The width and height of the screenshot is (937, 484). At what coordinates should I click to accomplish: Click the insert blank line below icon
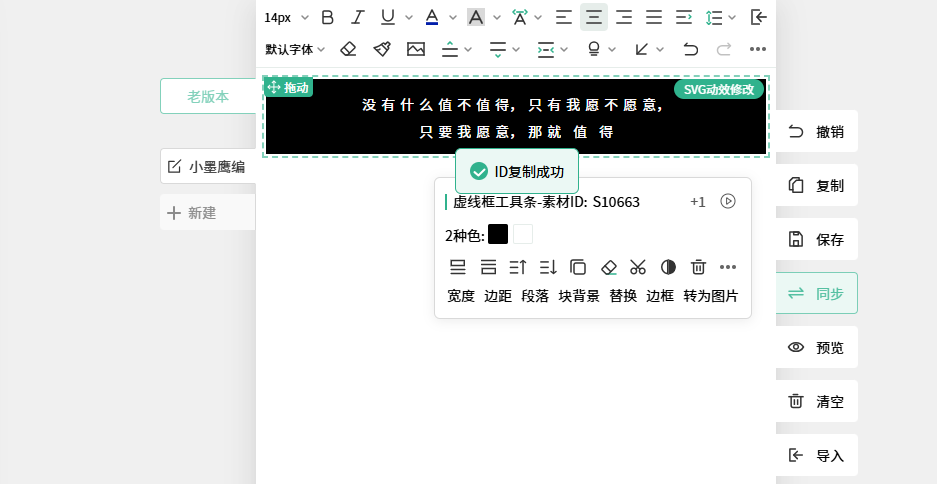pos(458,267)
